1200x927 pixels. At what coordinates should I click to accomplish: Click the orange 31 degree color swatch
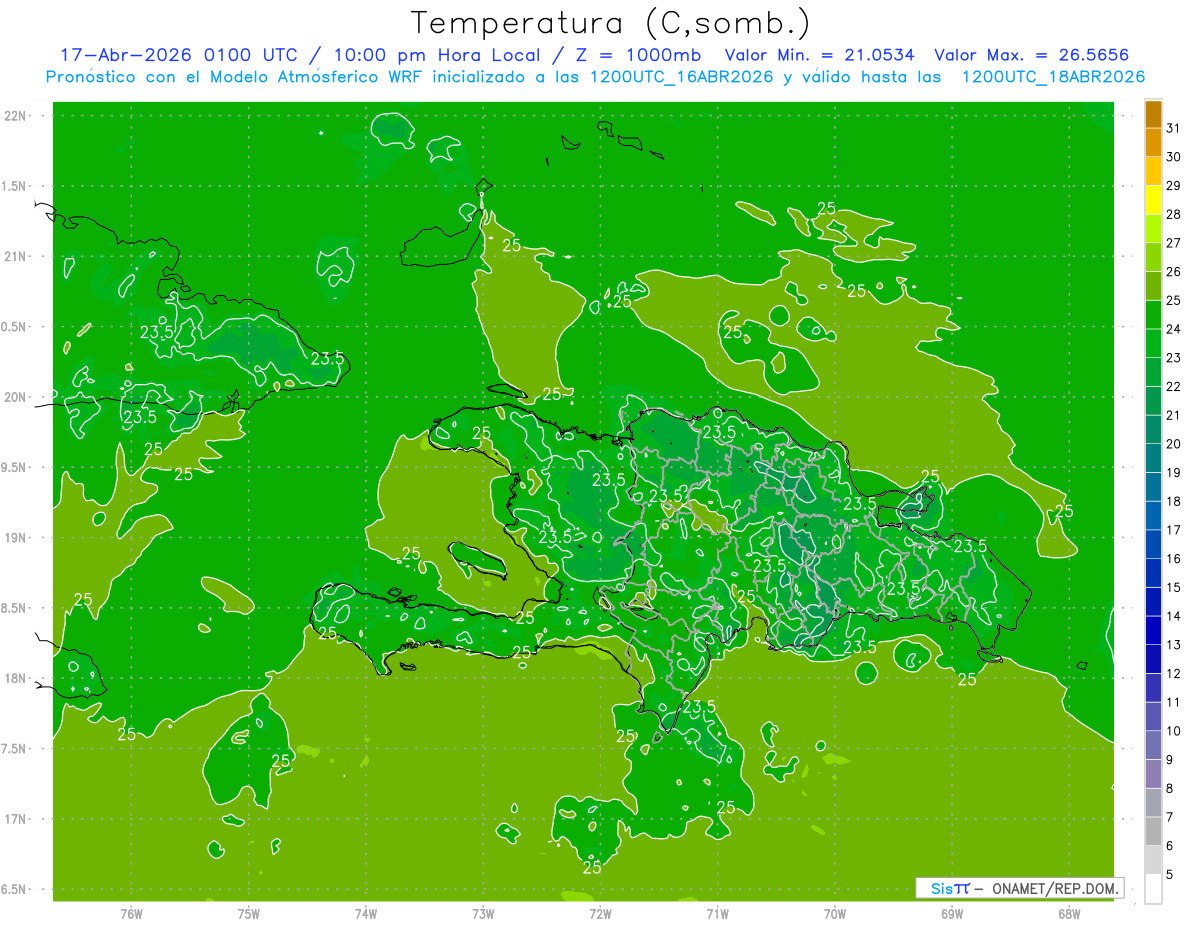(x=1153, y=114)
